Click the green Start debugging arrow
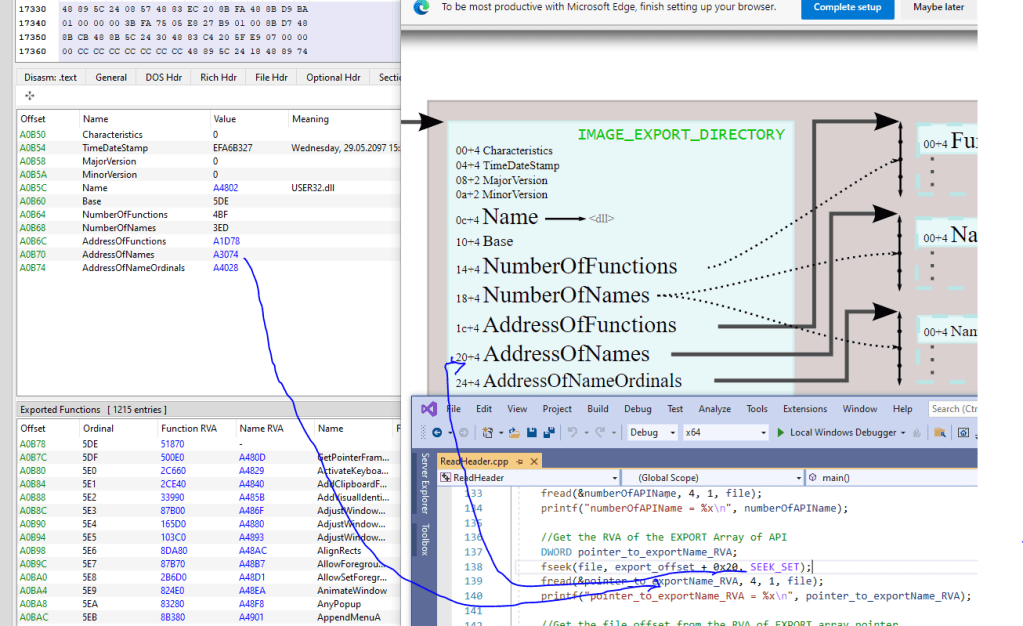Image resolution: width=1023 pixels, height=626 pixels. (780, 433)
